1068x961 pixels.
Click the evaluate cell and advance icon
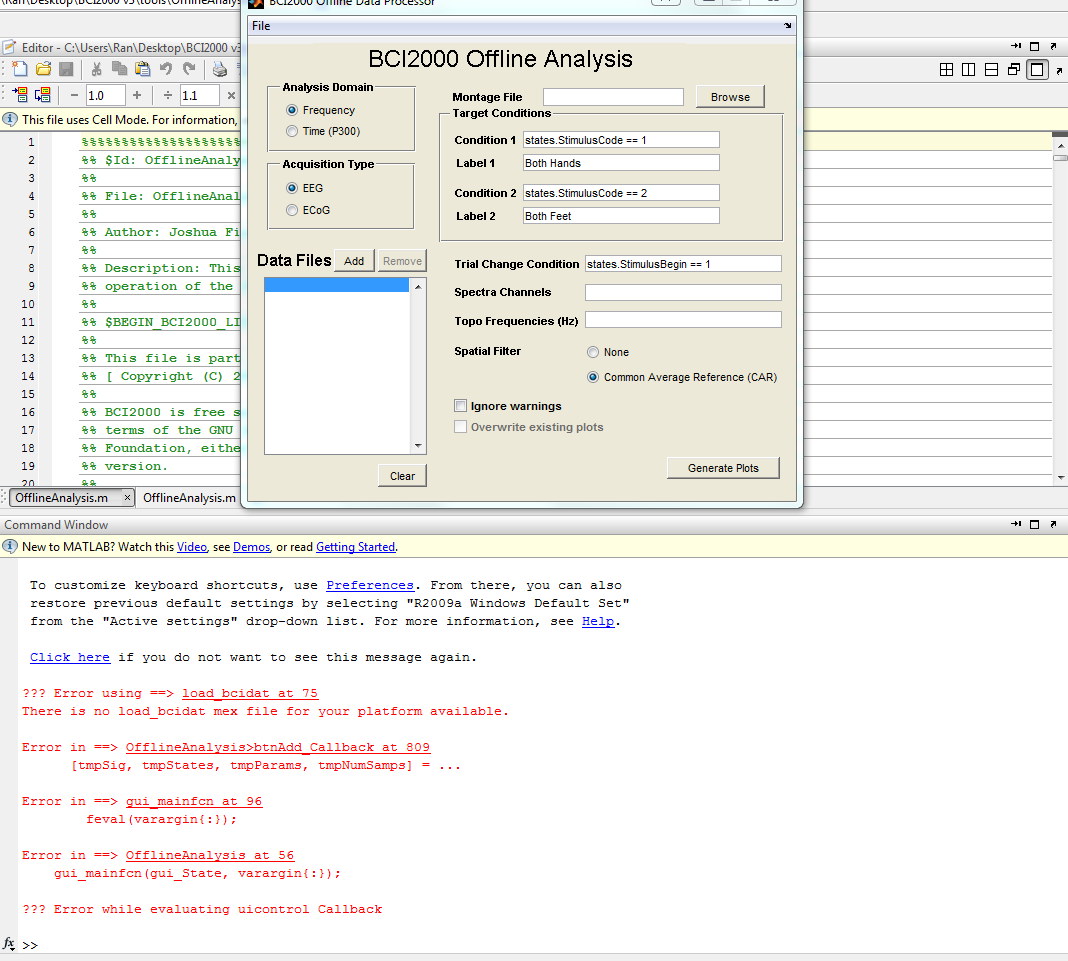point(43,95)
